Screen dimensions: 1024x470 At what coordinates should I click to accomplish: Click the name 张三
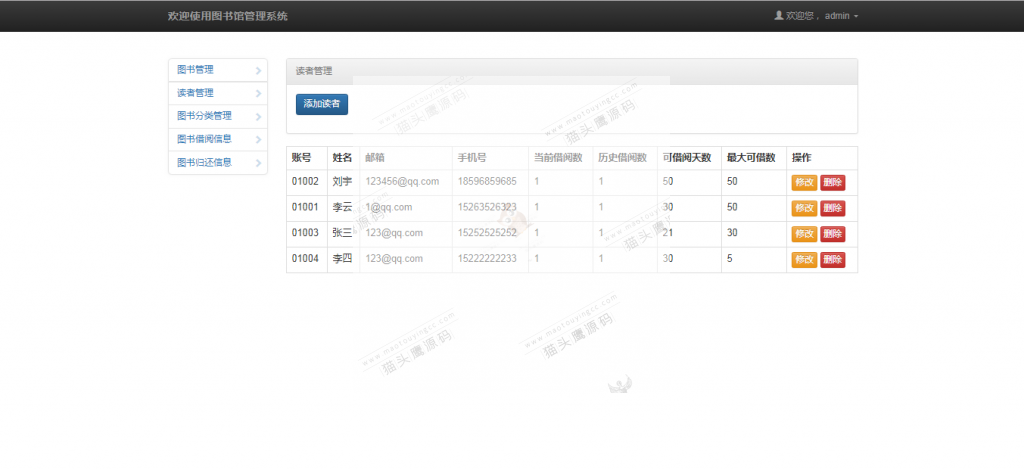click(342, 232)
